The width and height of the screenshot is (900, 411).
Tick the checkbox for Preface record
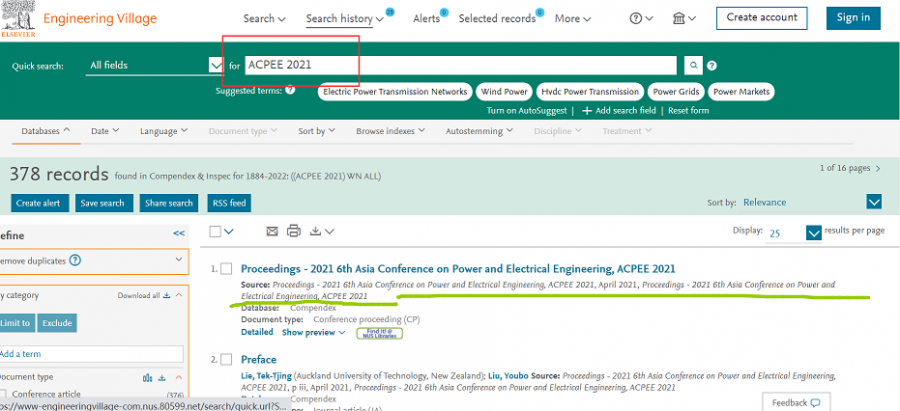tap(226, 359)
